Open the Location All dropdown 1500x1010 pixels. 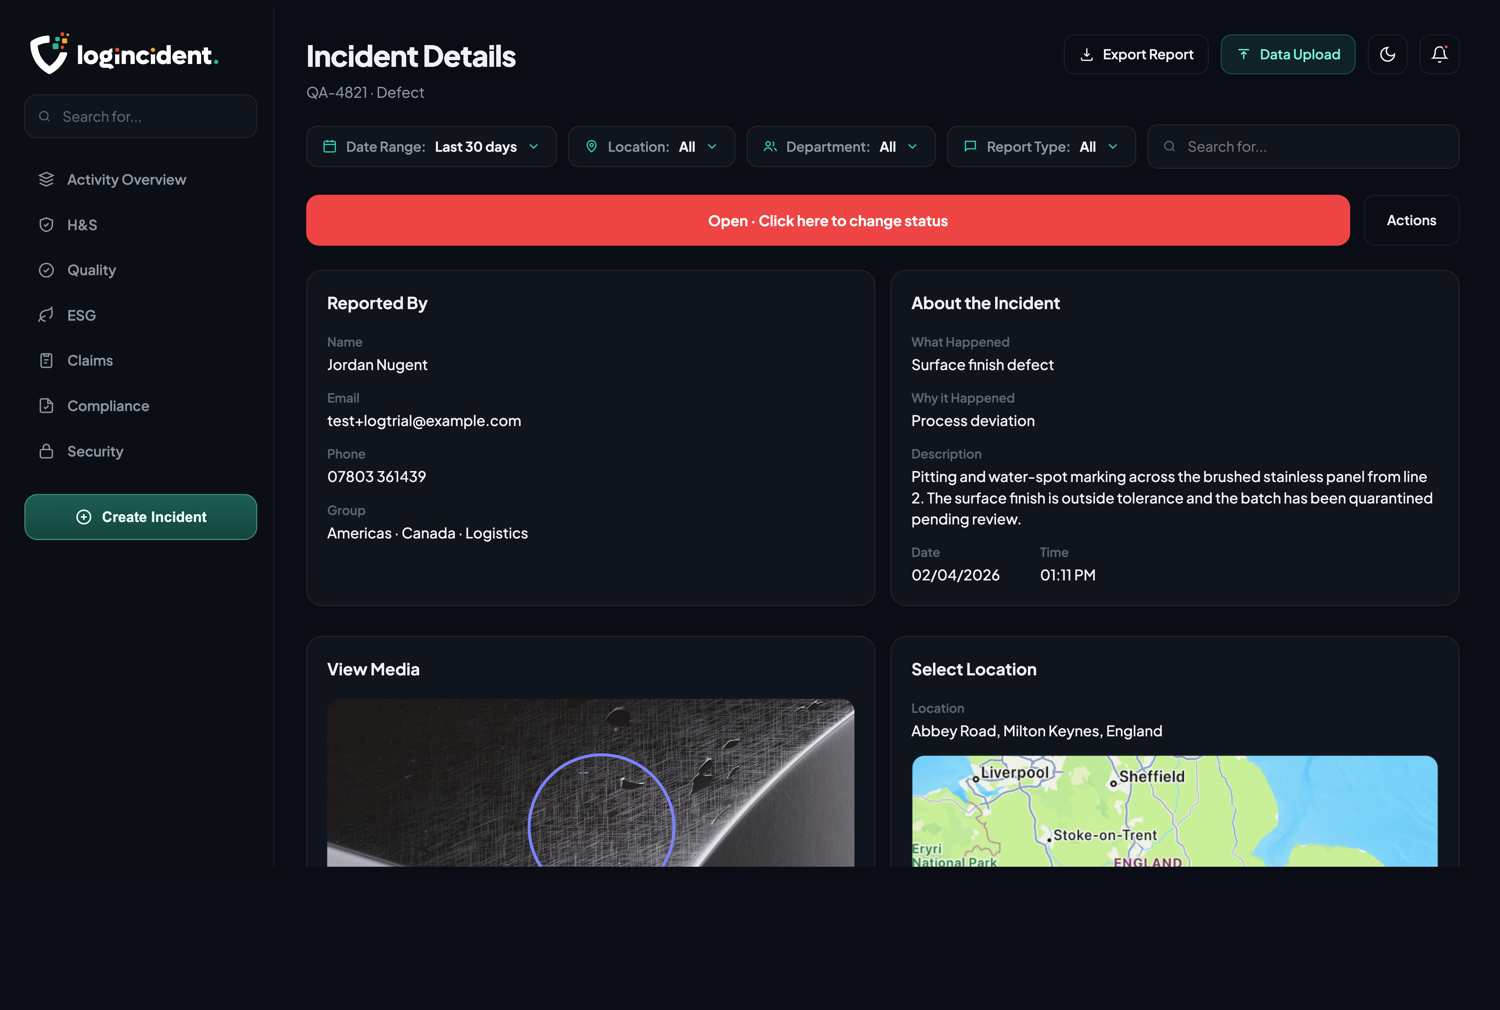(x=652, y=146)
